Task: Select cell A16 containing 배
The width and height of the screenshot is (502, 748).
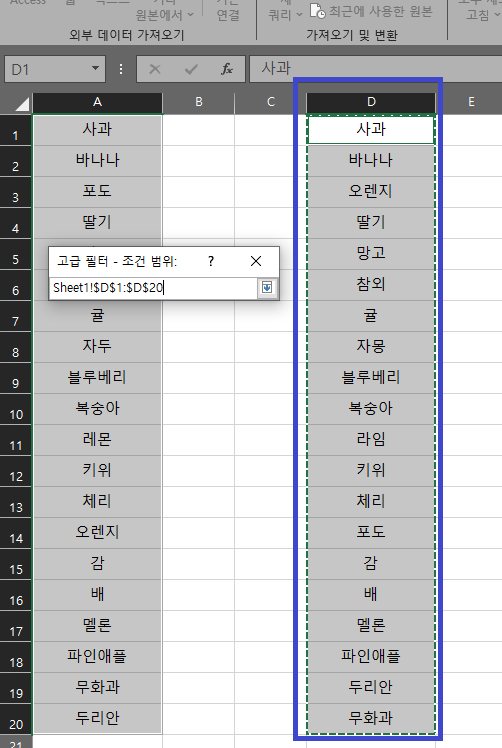Action: click(x=97, y=595)
